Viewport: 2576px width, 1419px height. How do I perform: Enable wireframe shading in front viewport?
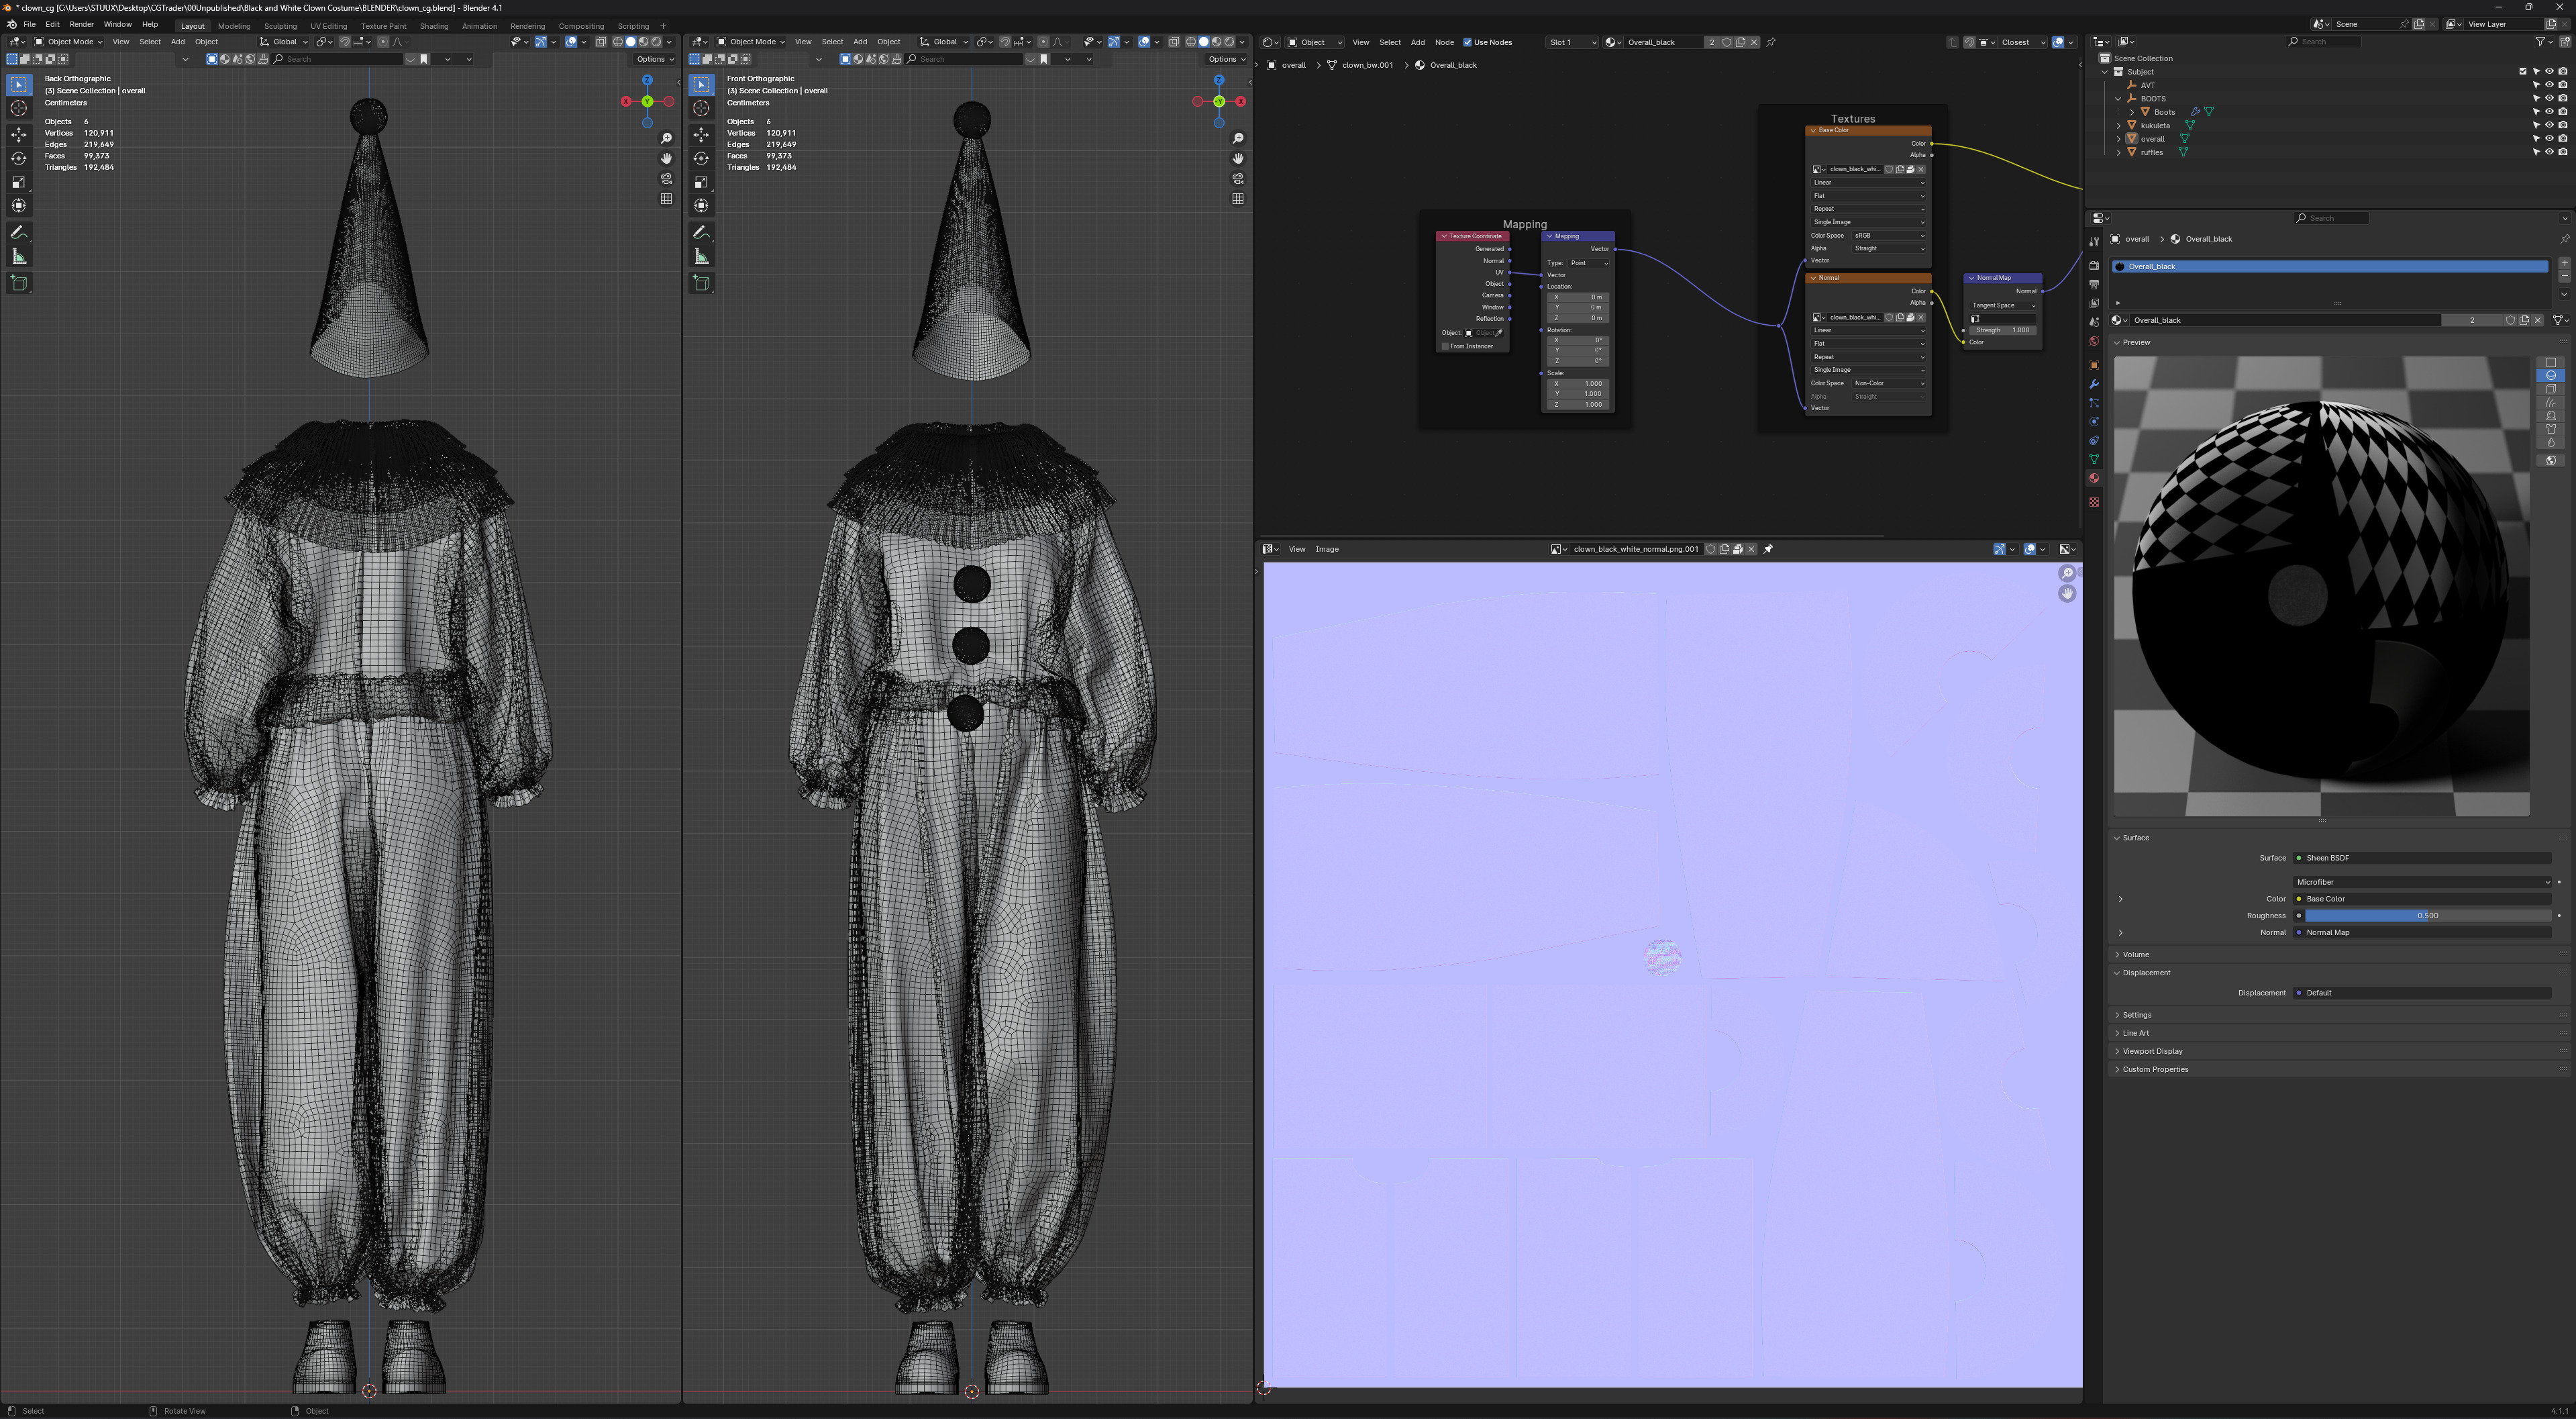(x=1190, y=42)
